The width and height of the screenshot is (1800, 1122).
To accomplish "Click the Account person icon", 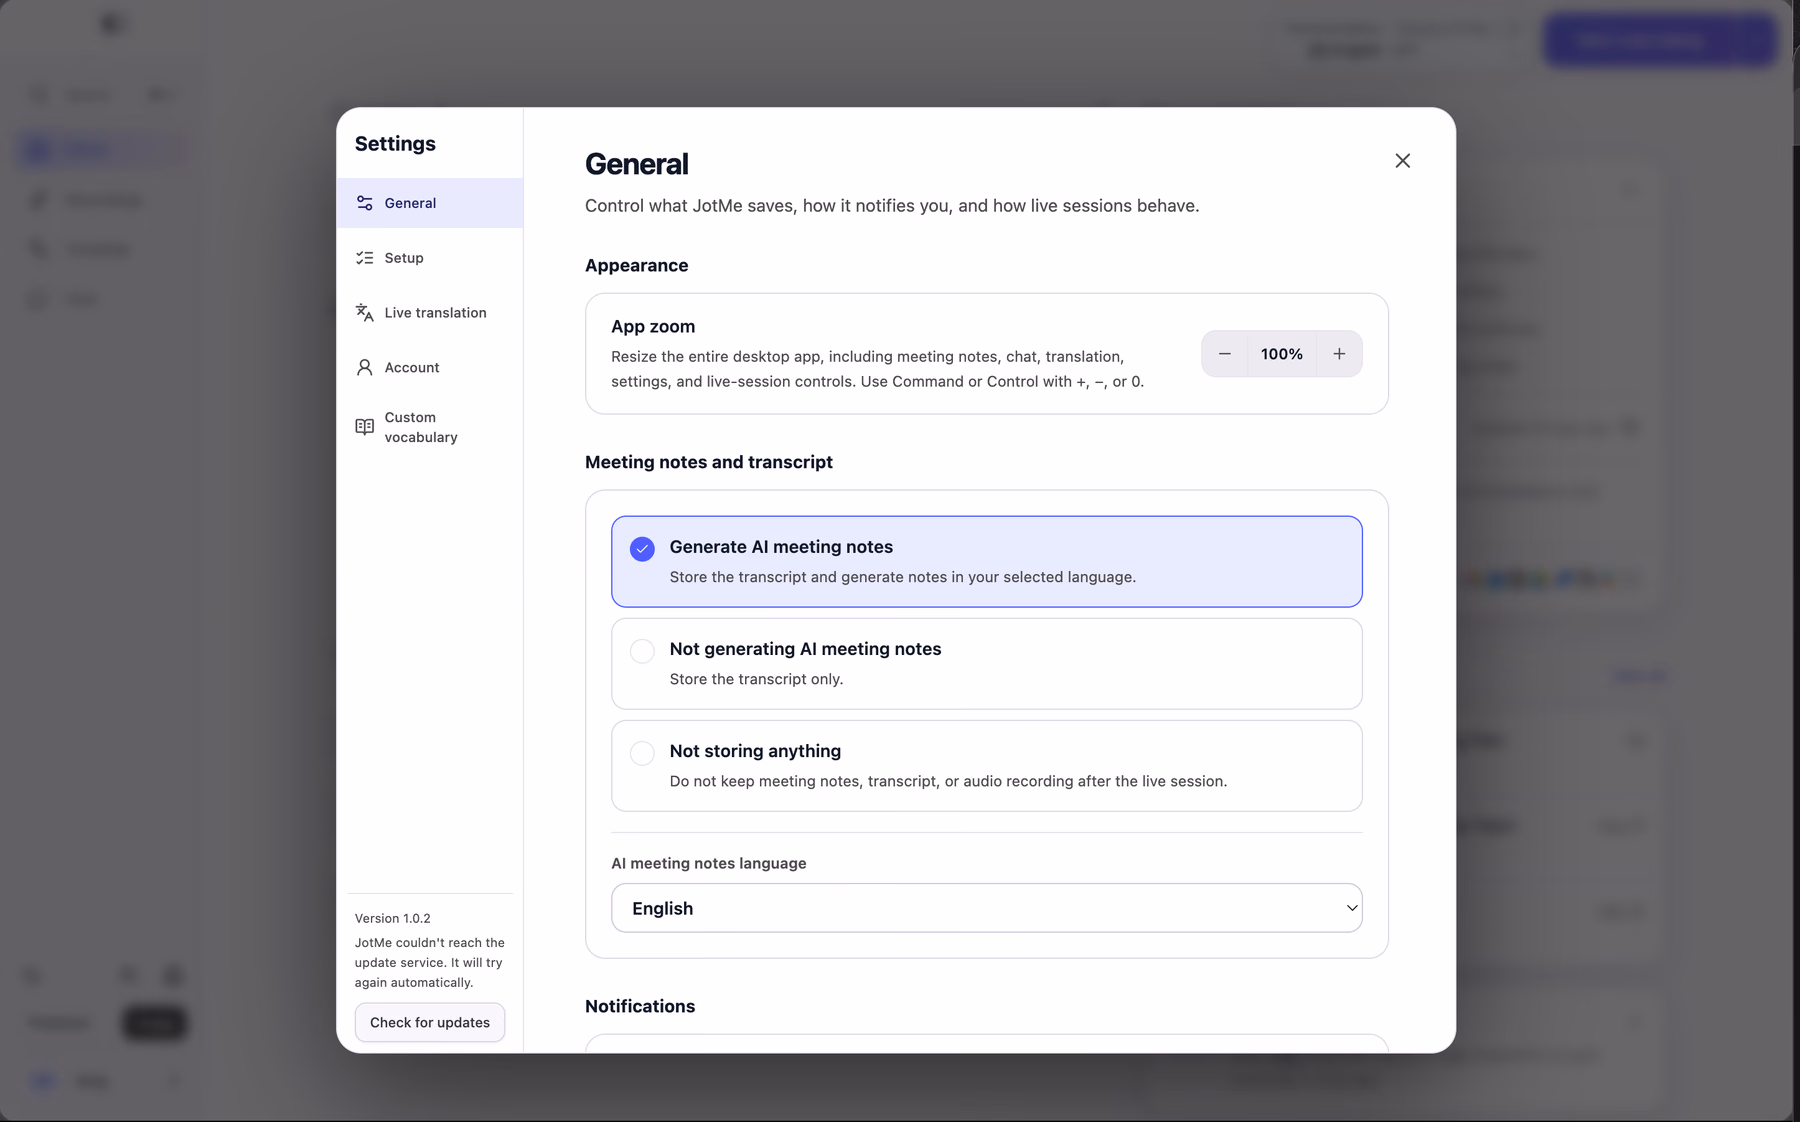I will coord(365,368).
